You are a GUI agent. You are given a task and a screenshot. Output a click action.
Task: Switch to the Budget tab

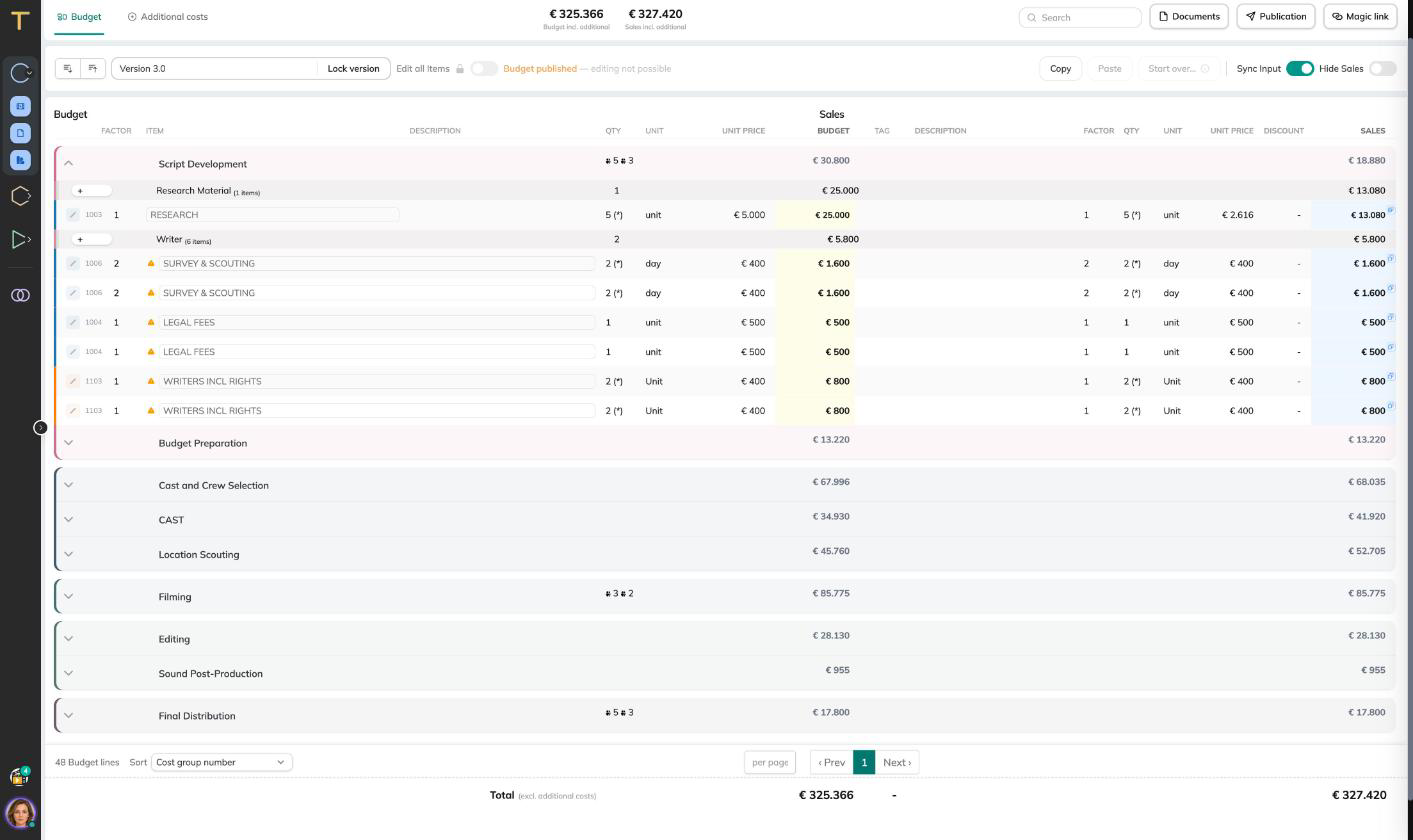(x=79, y=17)
